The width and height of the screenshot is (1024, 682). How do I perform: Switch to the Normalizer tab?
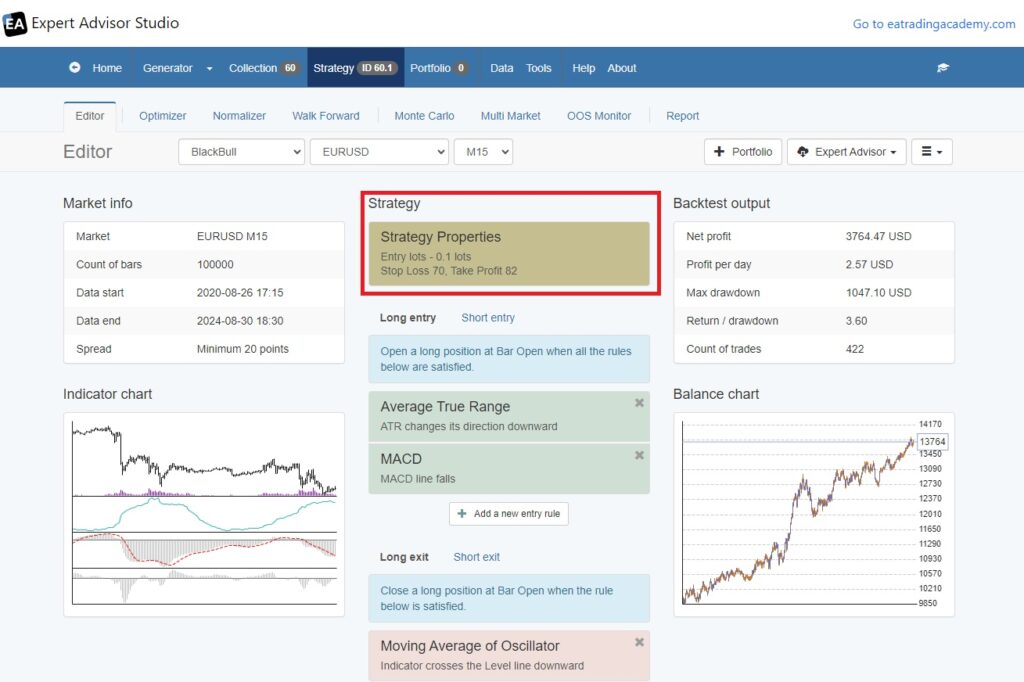239,116
